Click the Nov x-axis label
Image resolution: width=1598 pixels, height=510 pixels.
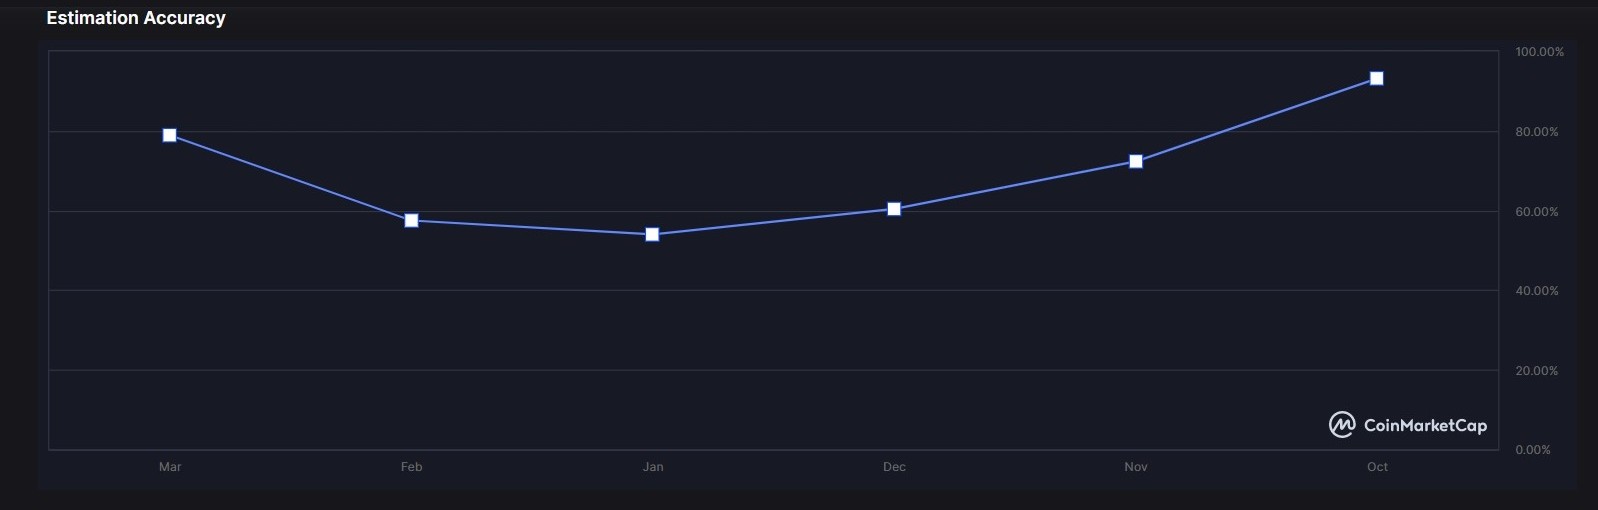click(x=1136, y=467)
